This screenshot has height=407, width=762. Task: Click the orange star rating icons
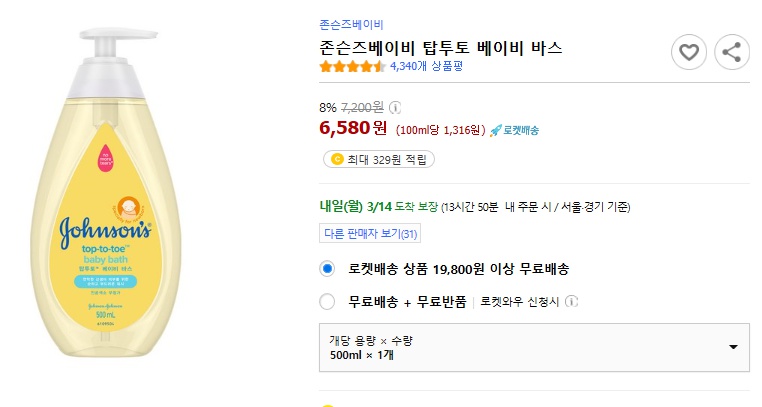coord(351,67)
